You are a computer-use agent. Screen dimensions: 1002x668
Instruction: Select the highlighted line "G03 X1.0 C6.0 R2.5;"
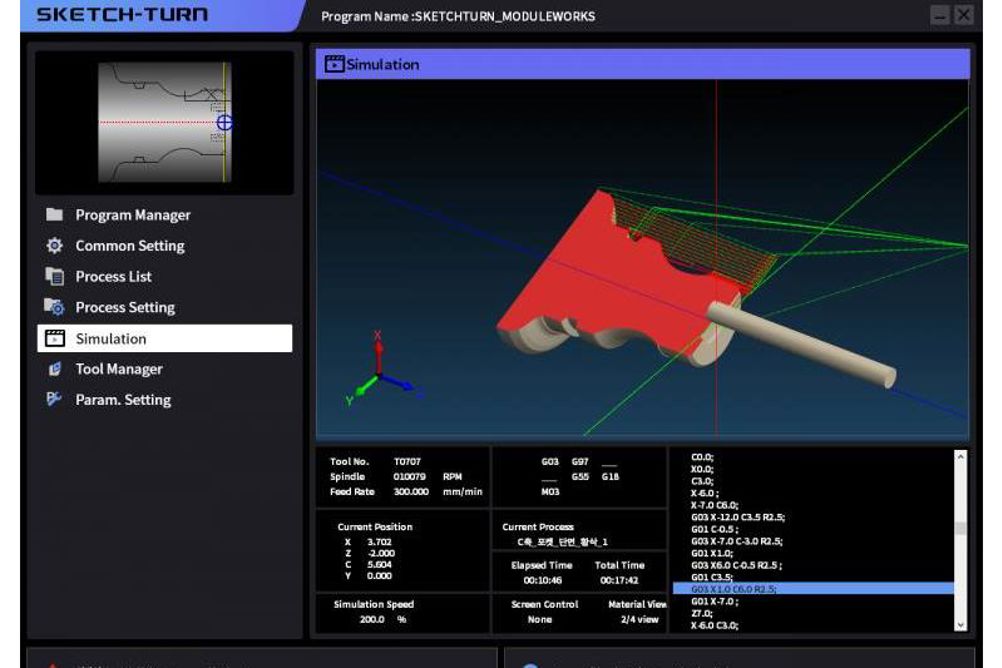click(x=813, y=589)
